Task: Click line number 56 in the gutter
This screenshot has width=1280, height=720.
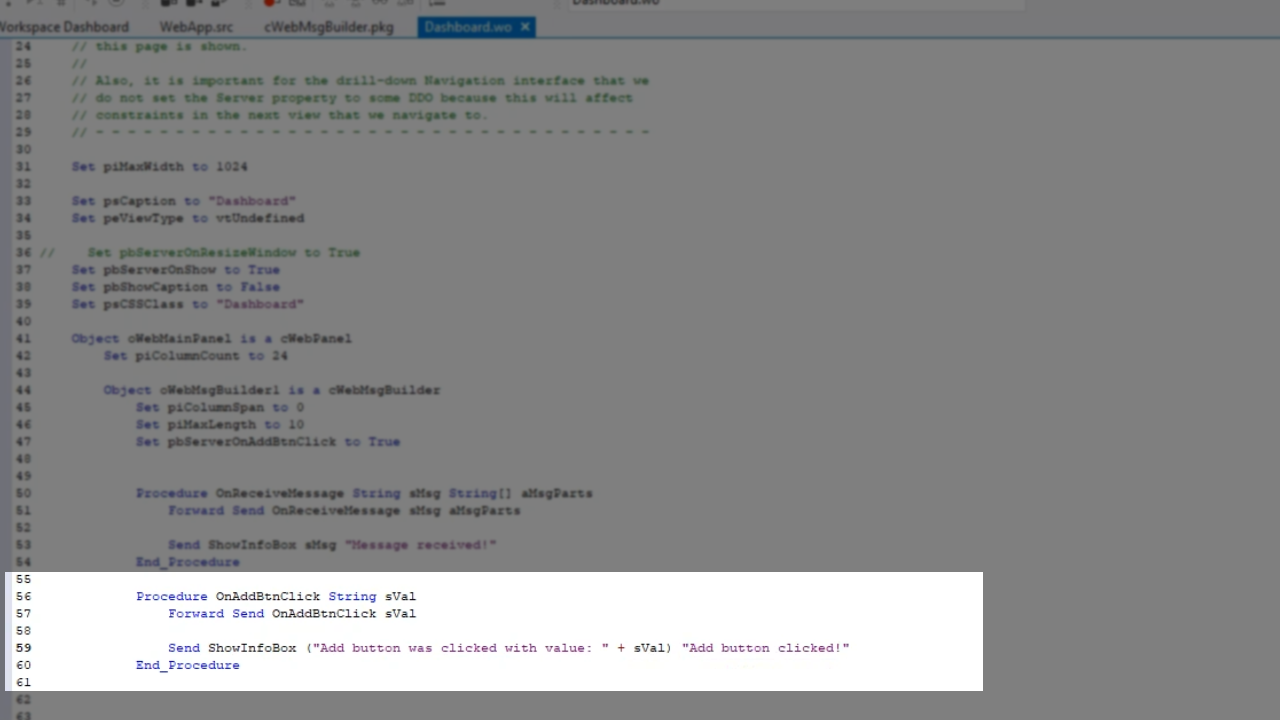Action: pos(23,596)
